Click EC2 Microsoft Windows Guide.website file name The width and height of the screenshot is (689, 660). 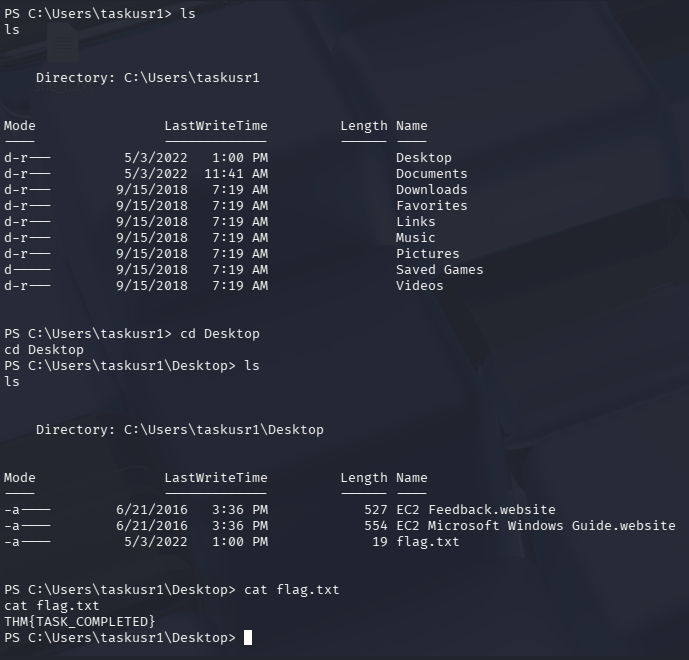[x=535, y=526]
